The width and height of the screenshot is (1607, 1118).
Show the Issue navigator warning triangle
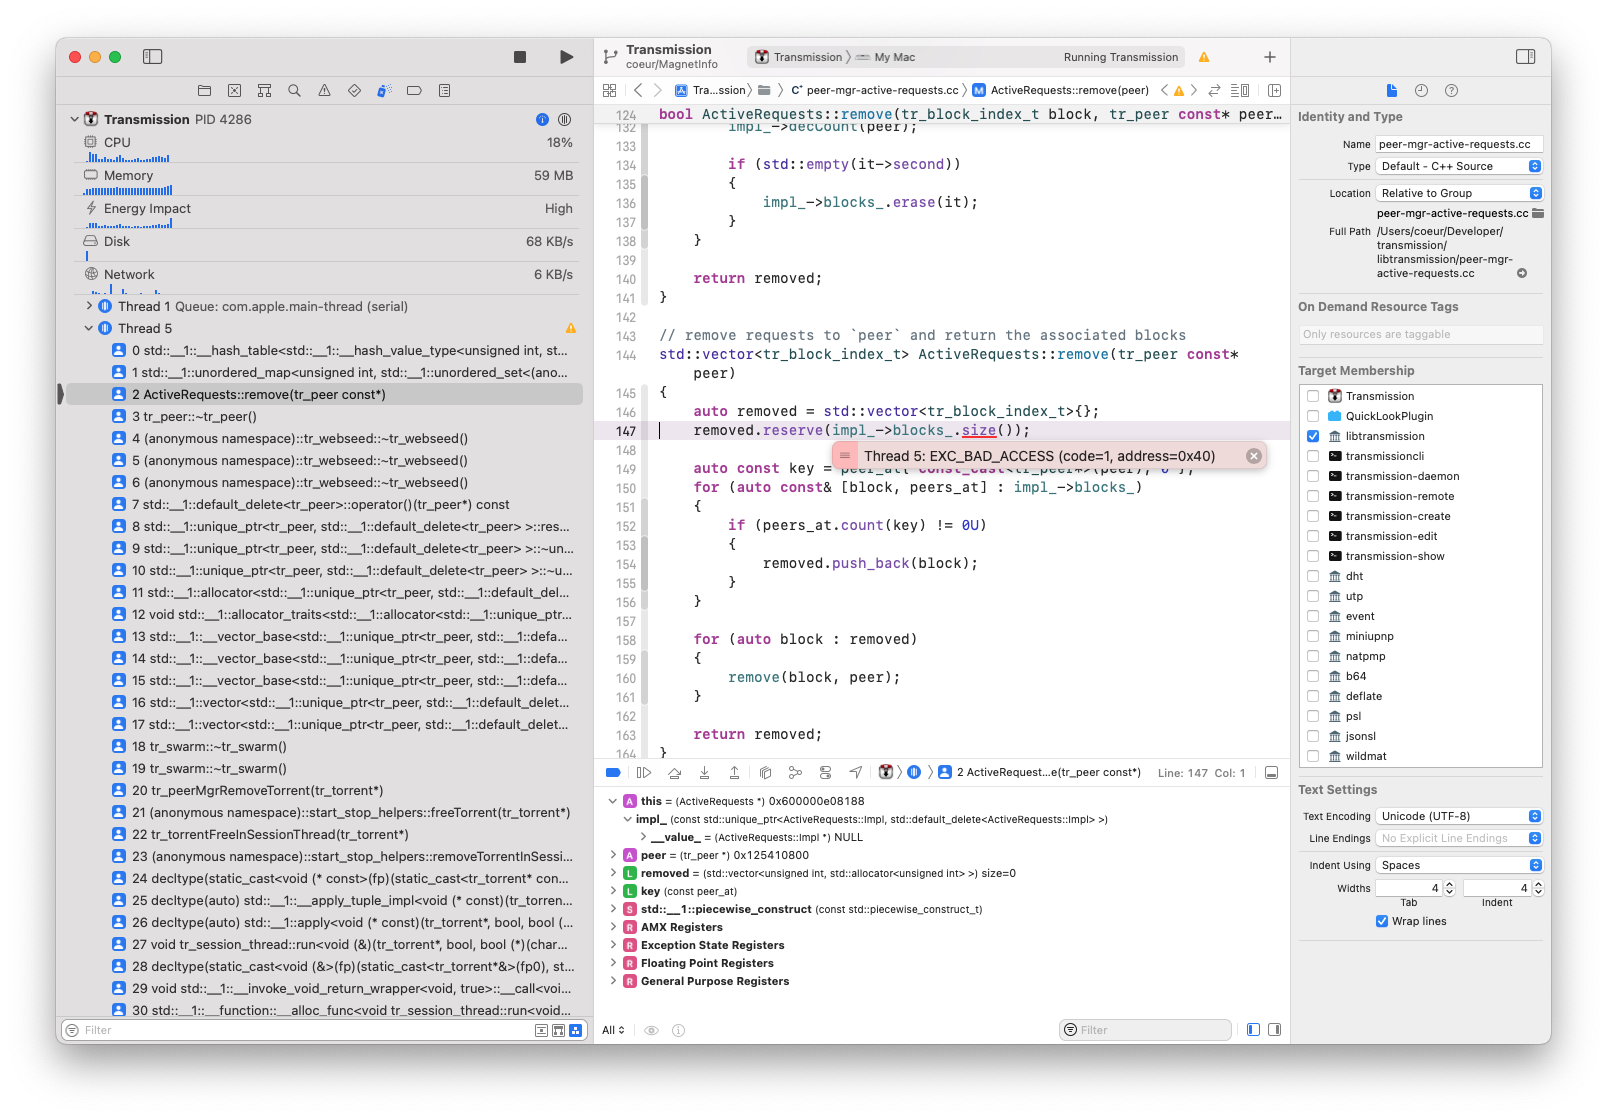(324, 90)
